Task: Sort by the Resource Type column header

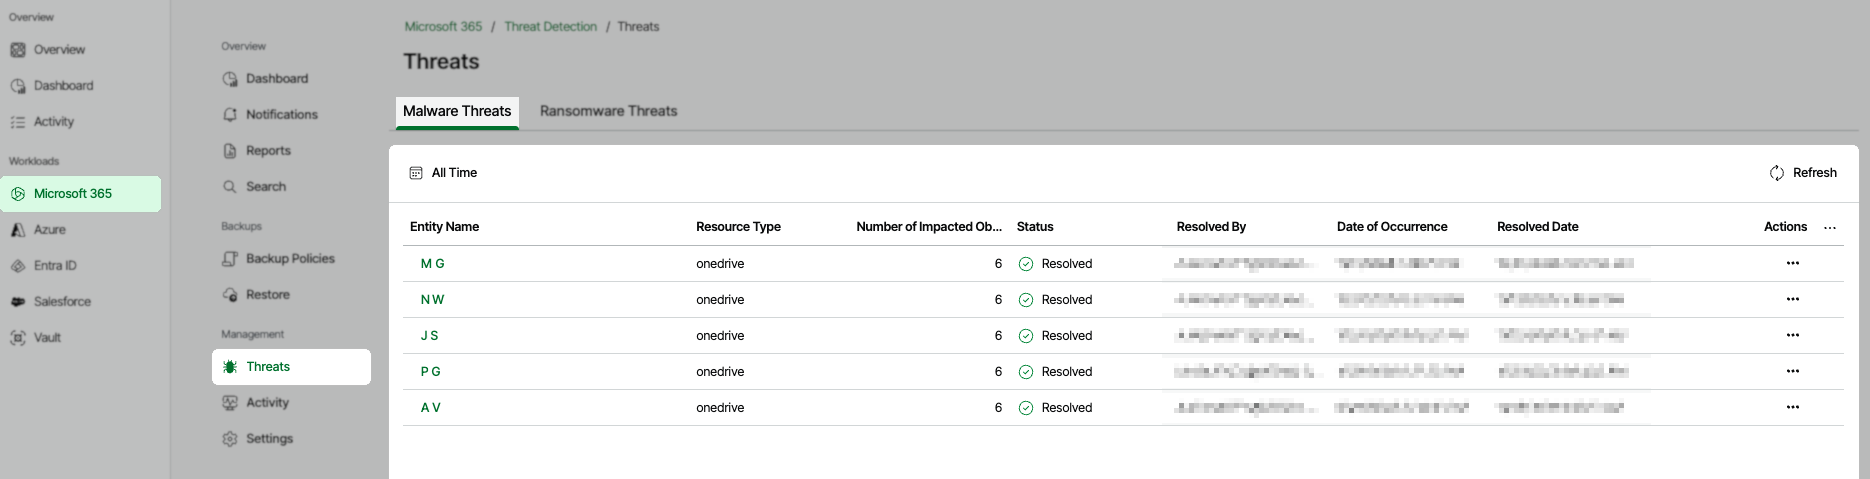Action: [738, 227]
